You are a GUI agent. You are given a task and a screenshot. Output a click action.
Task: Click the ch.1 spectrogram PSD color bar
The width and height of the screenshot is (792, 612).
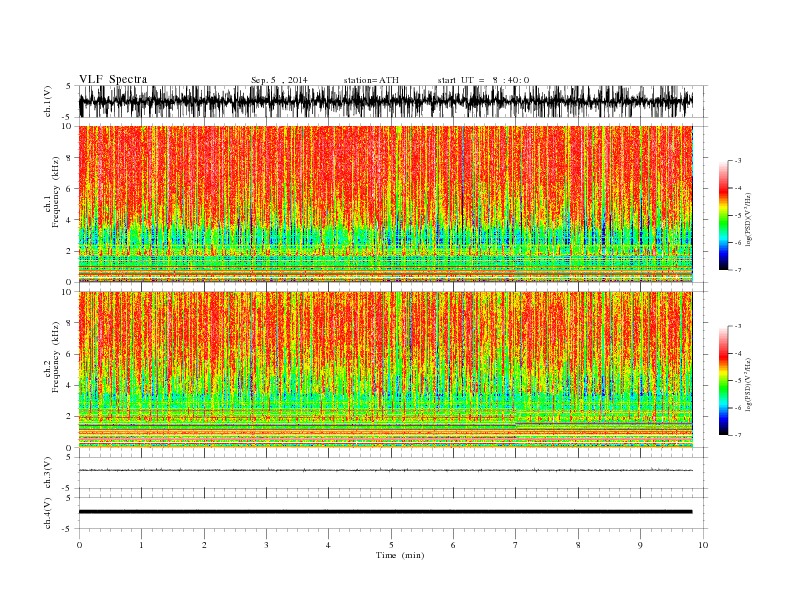tap(723, 215)
